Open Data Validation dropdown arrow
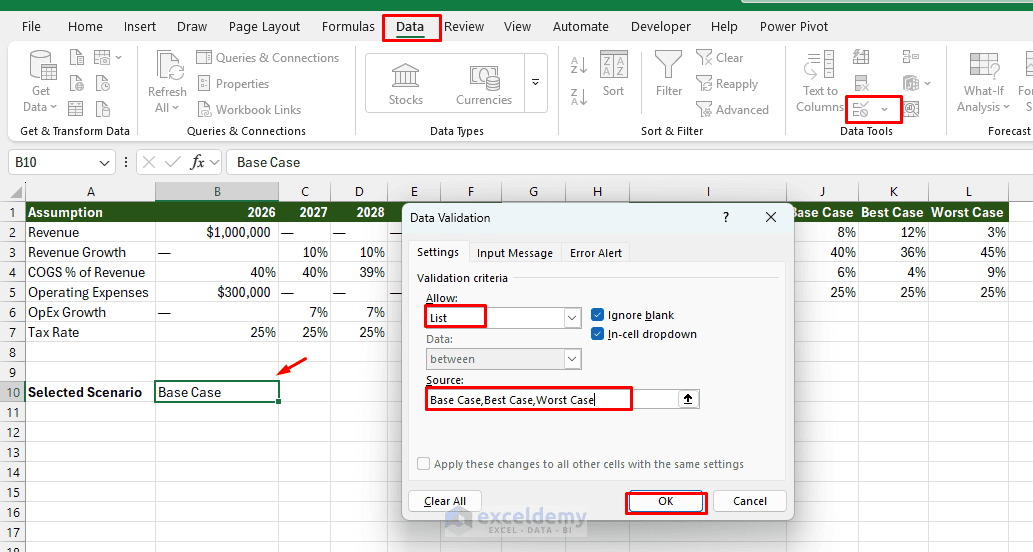 (x=885, y=109)
